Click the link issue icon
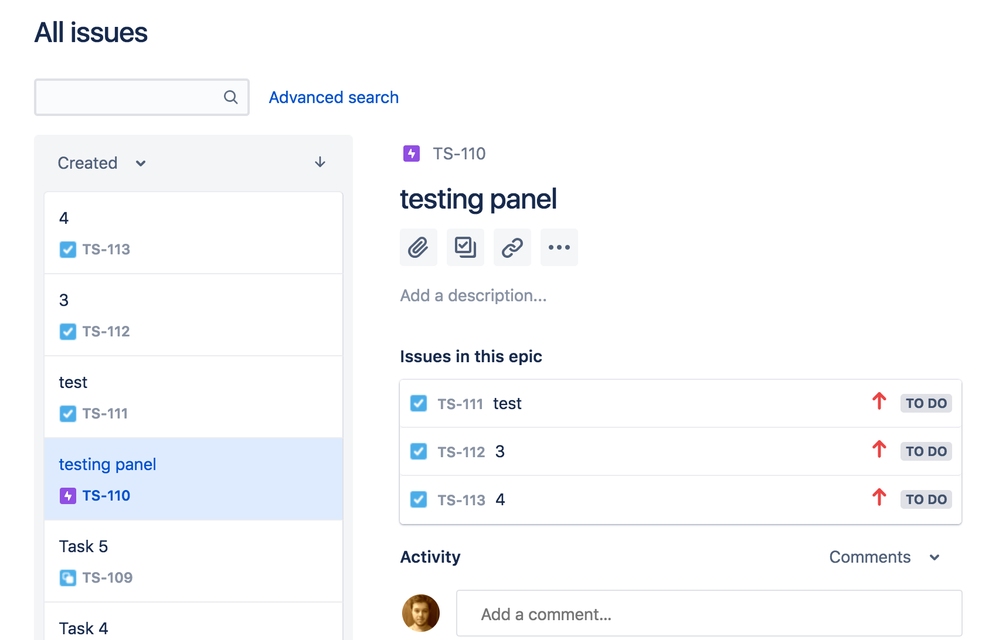 point(512,247)
